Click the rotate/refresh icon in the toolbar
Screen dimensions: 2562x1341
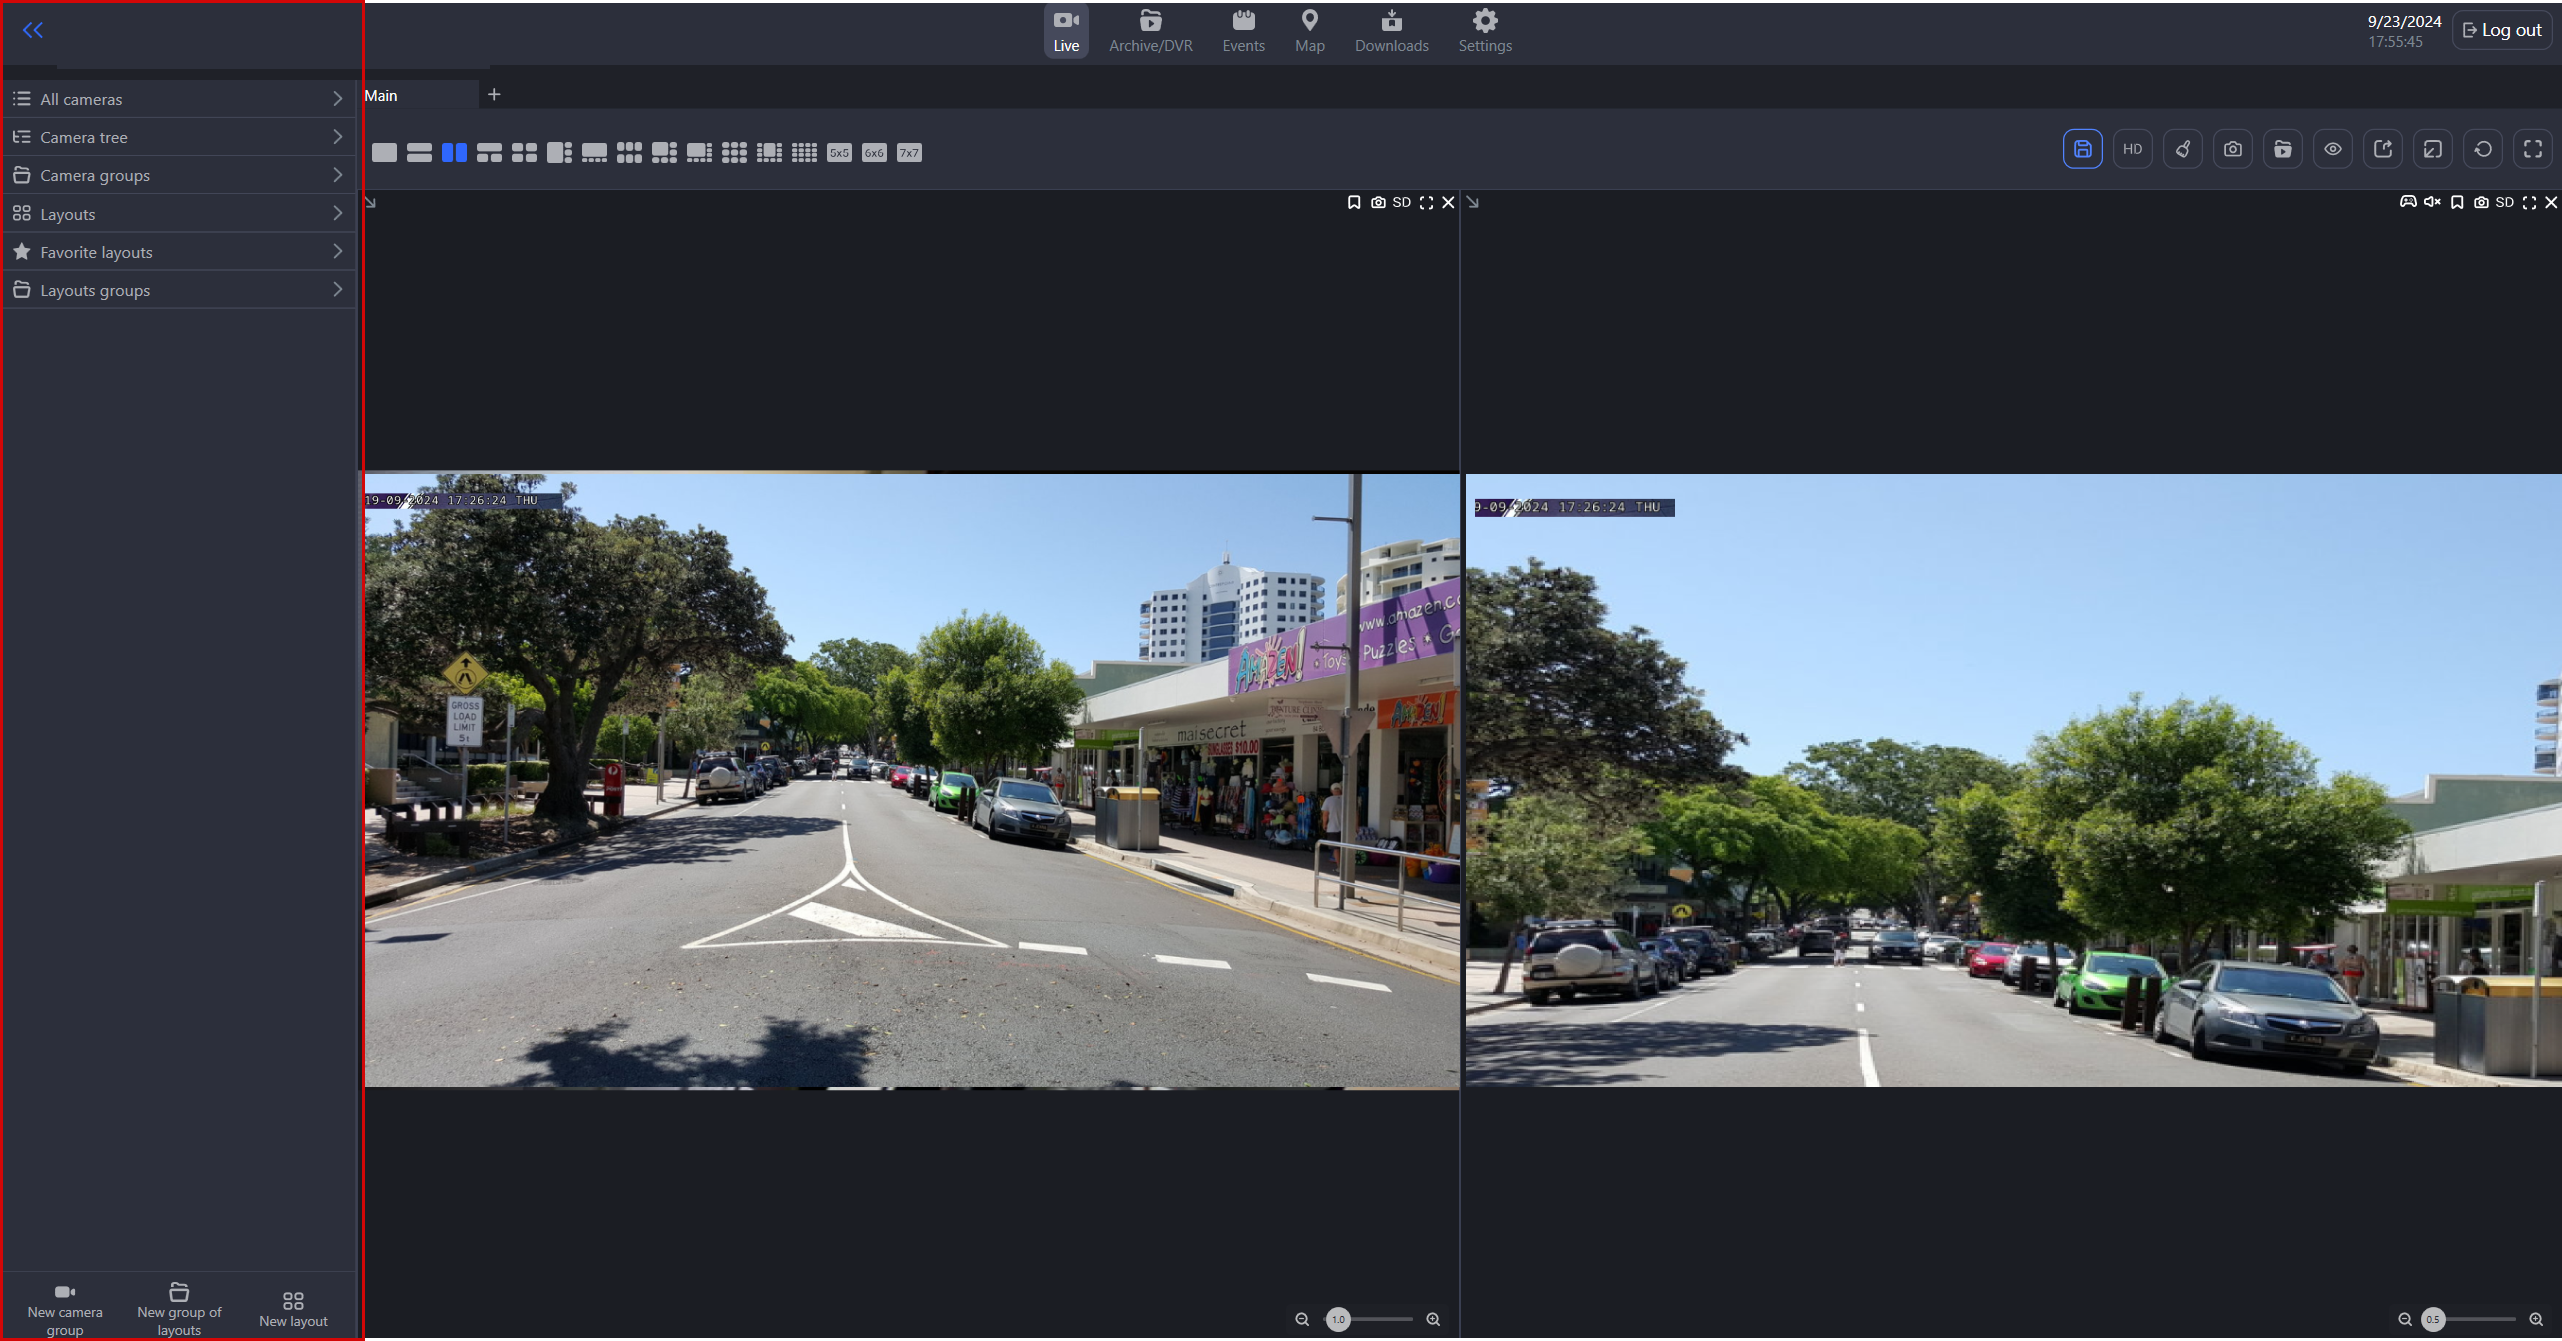[2482, 149]
